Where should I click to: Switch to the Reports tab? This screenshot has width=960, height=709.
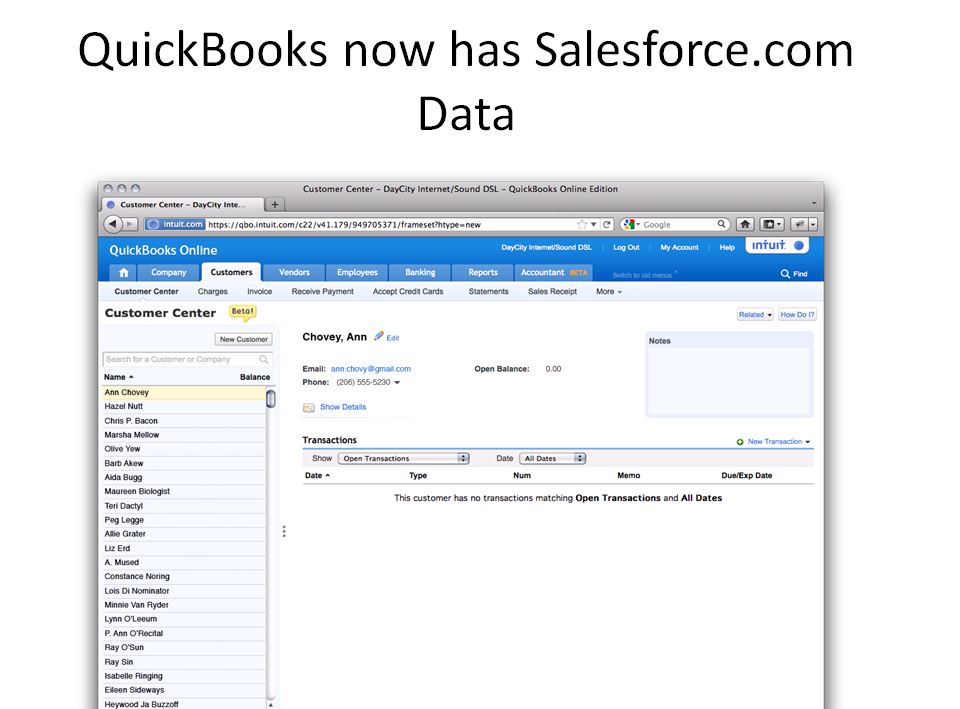coord(483,272)
